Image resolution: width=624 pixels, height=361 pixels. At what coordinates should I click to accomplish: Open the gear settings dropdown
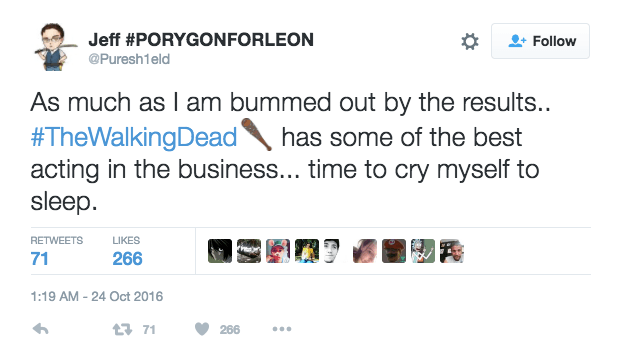(470, 41)
